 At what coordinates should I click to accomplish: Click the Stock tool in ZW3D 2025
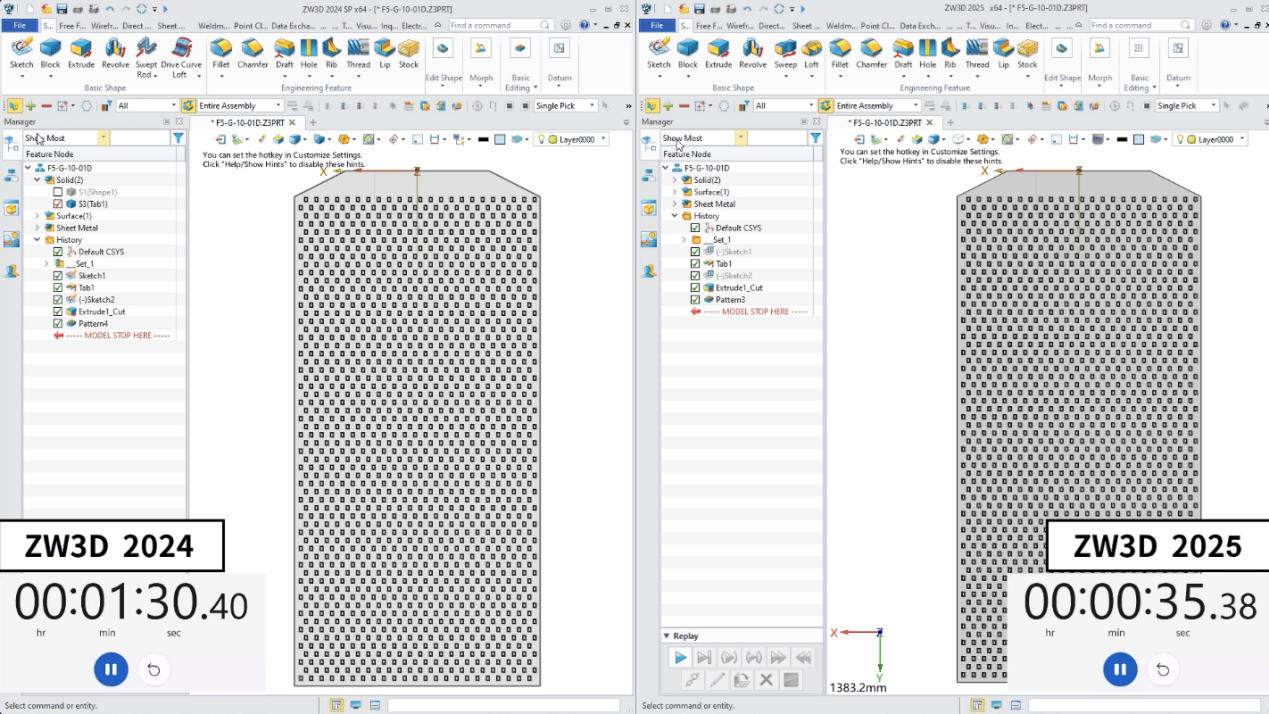1027,52
